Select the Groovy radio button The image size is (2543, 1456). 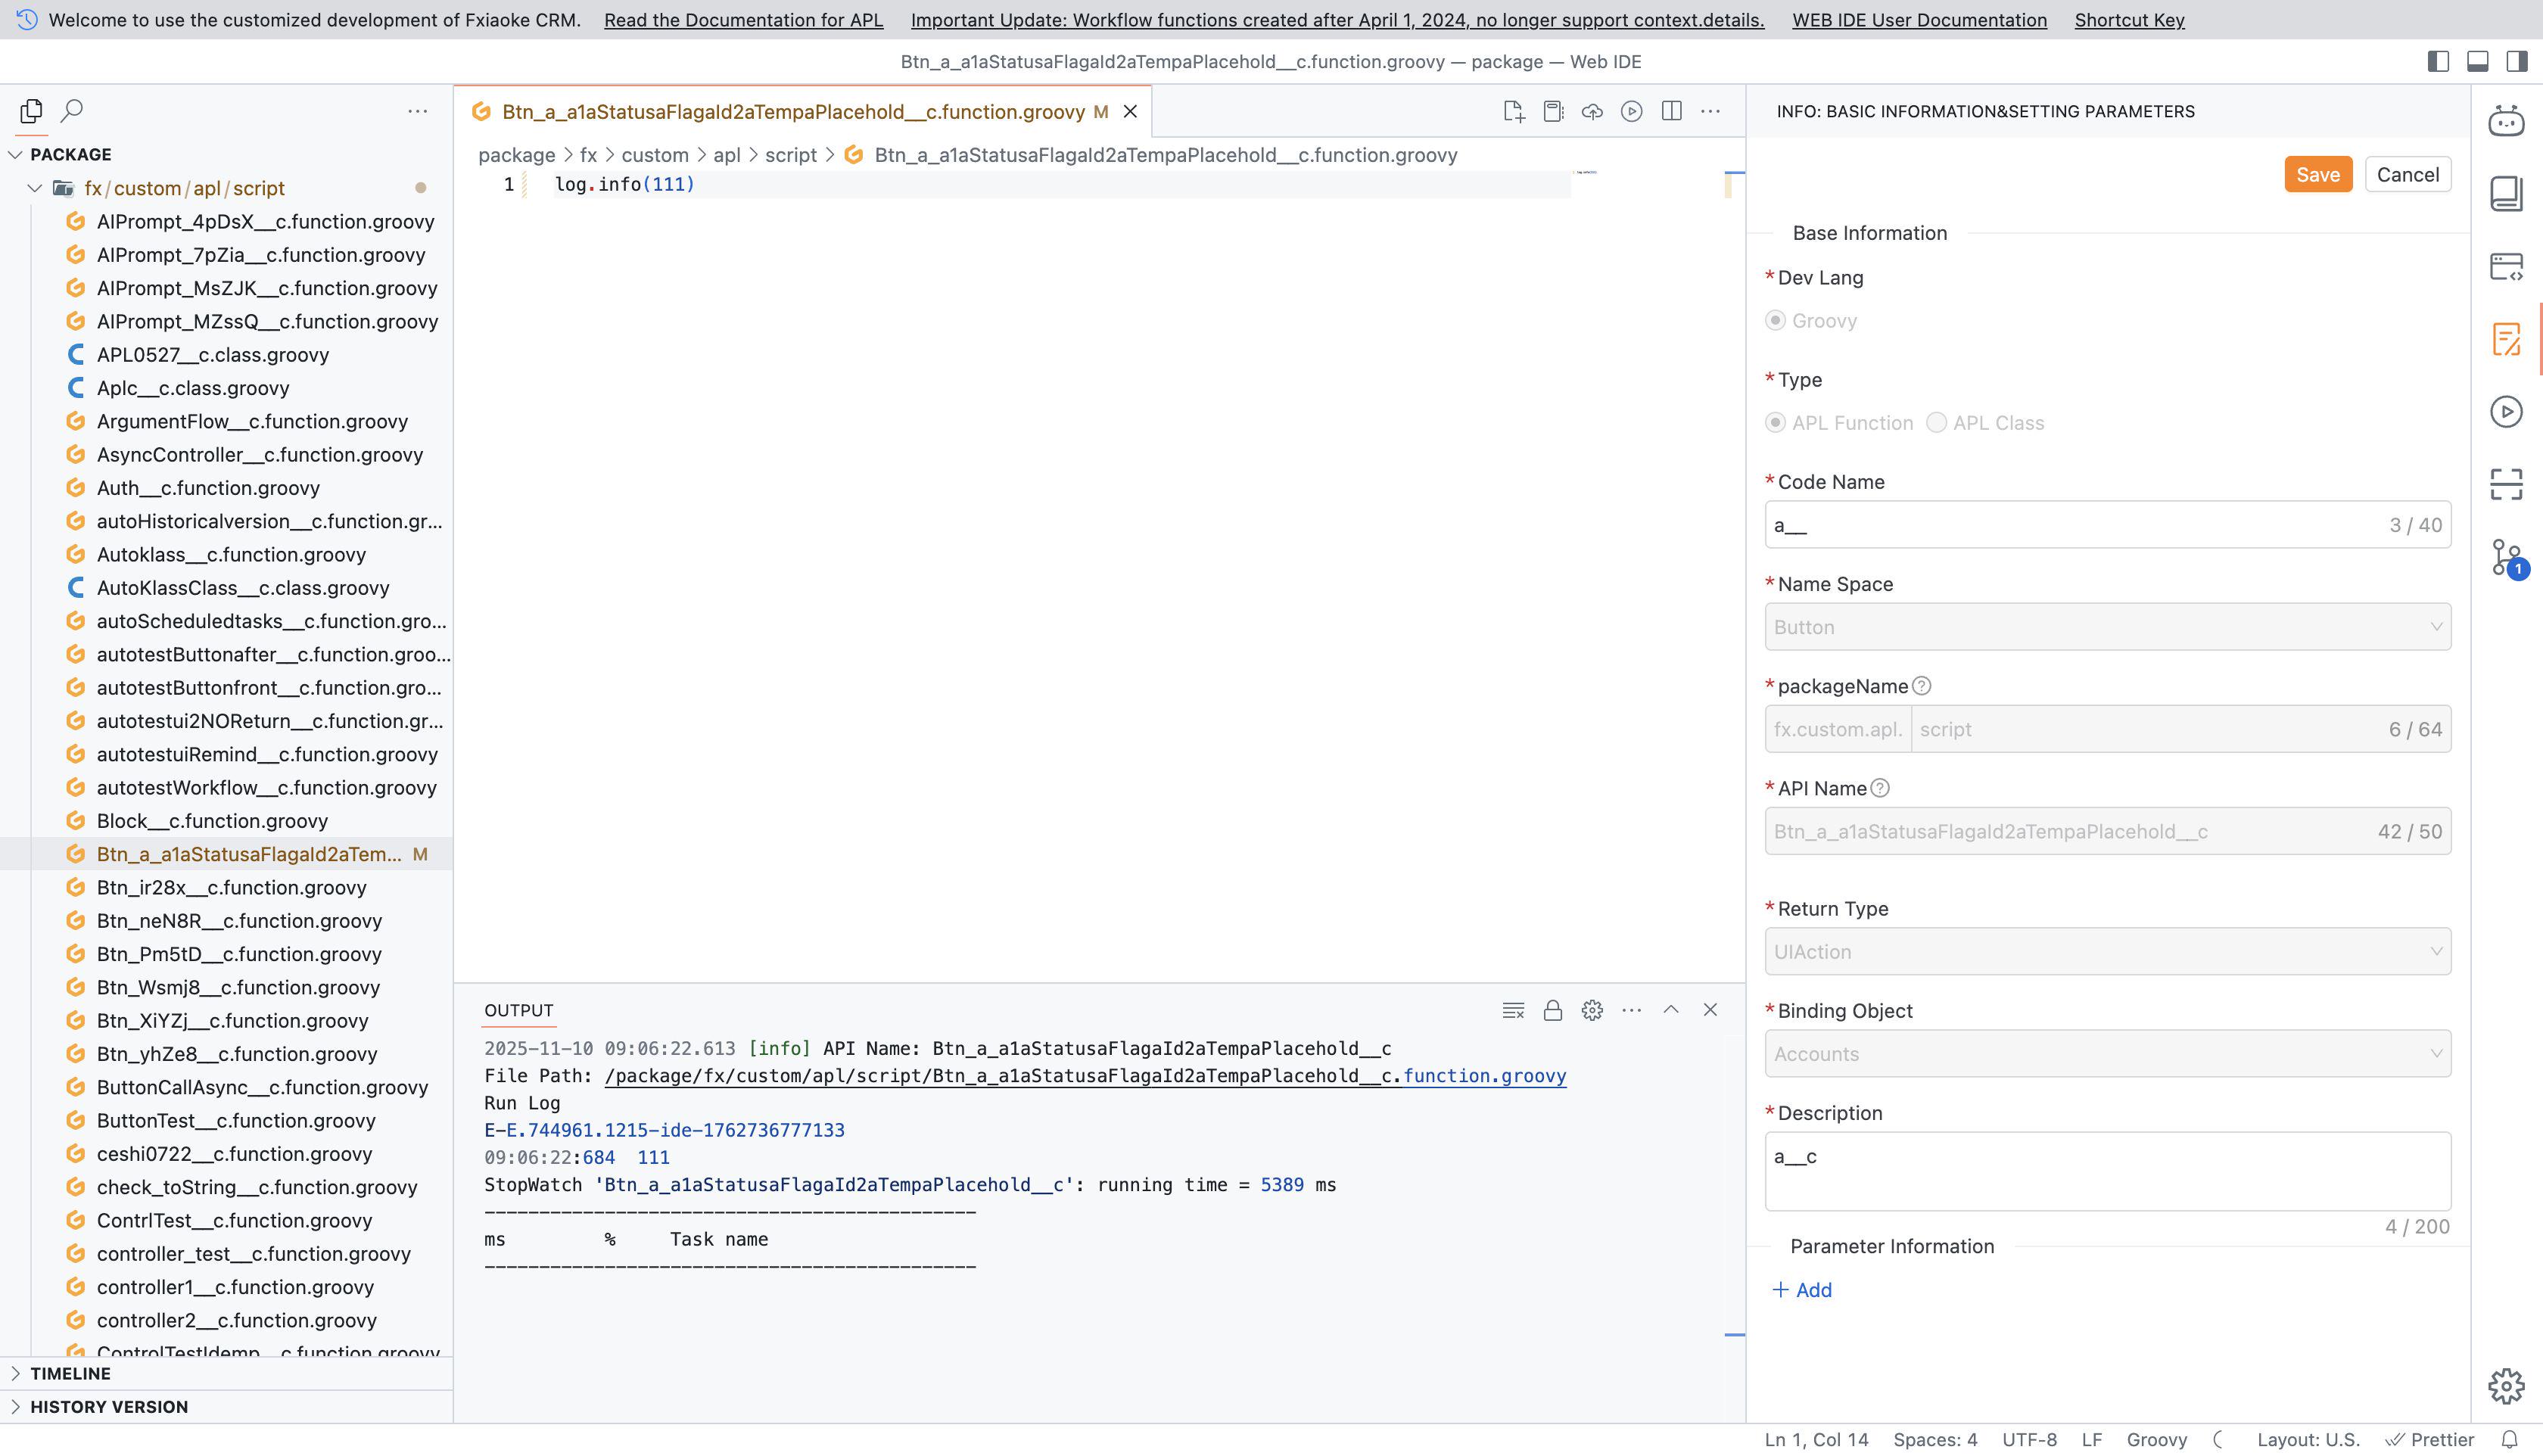pos(1776,321)
